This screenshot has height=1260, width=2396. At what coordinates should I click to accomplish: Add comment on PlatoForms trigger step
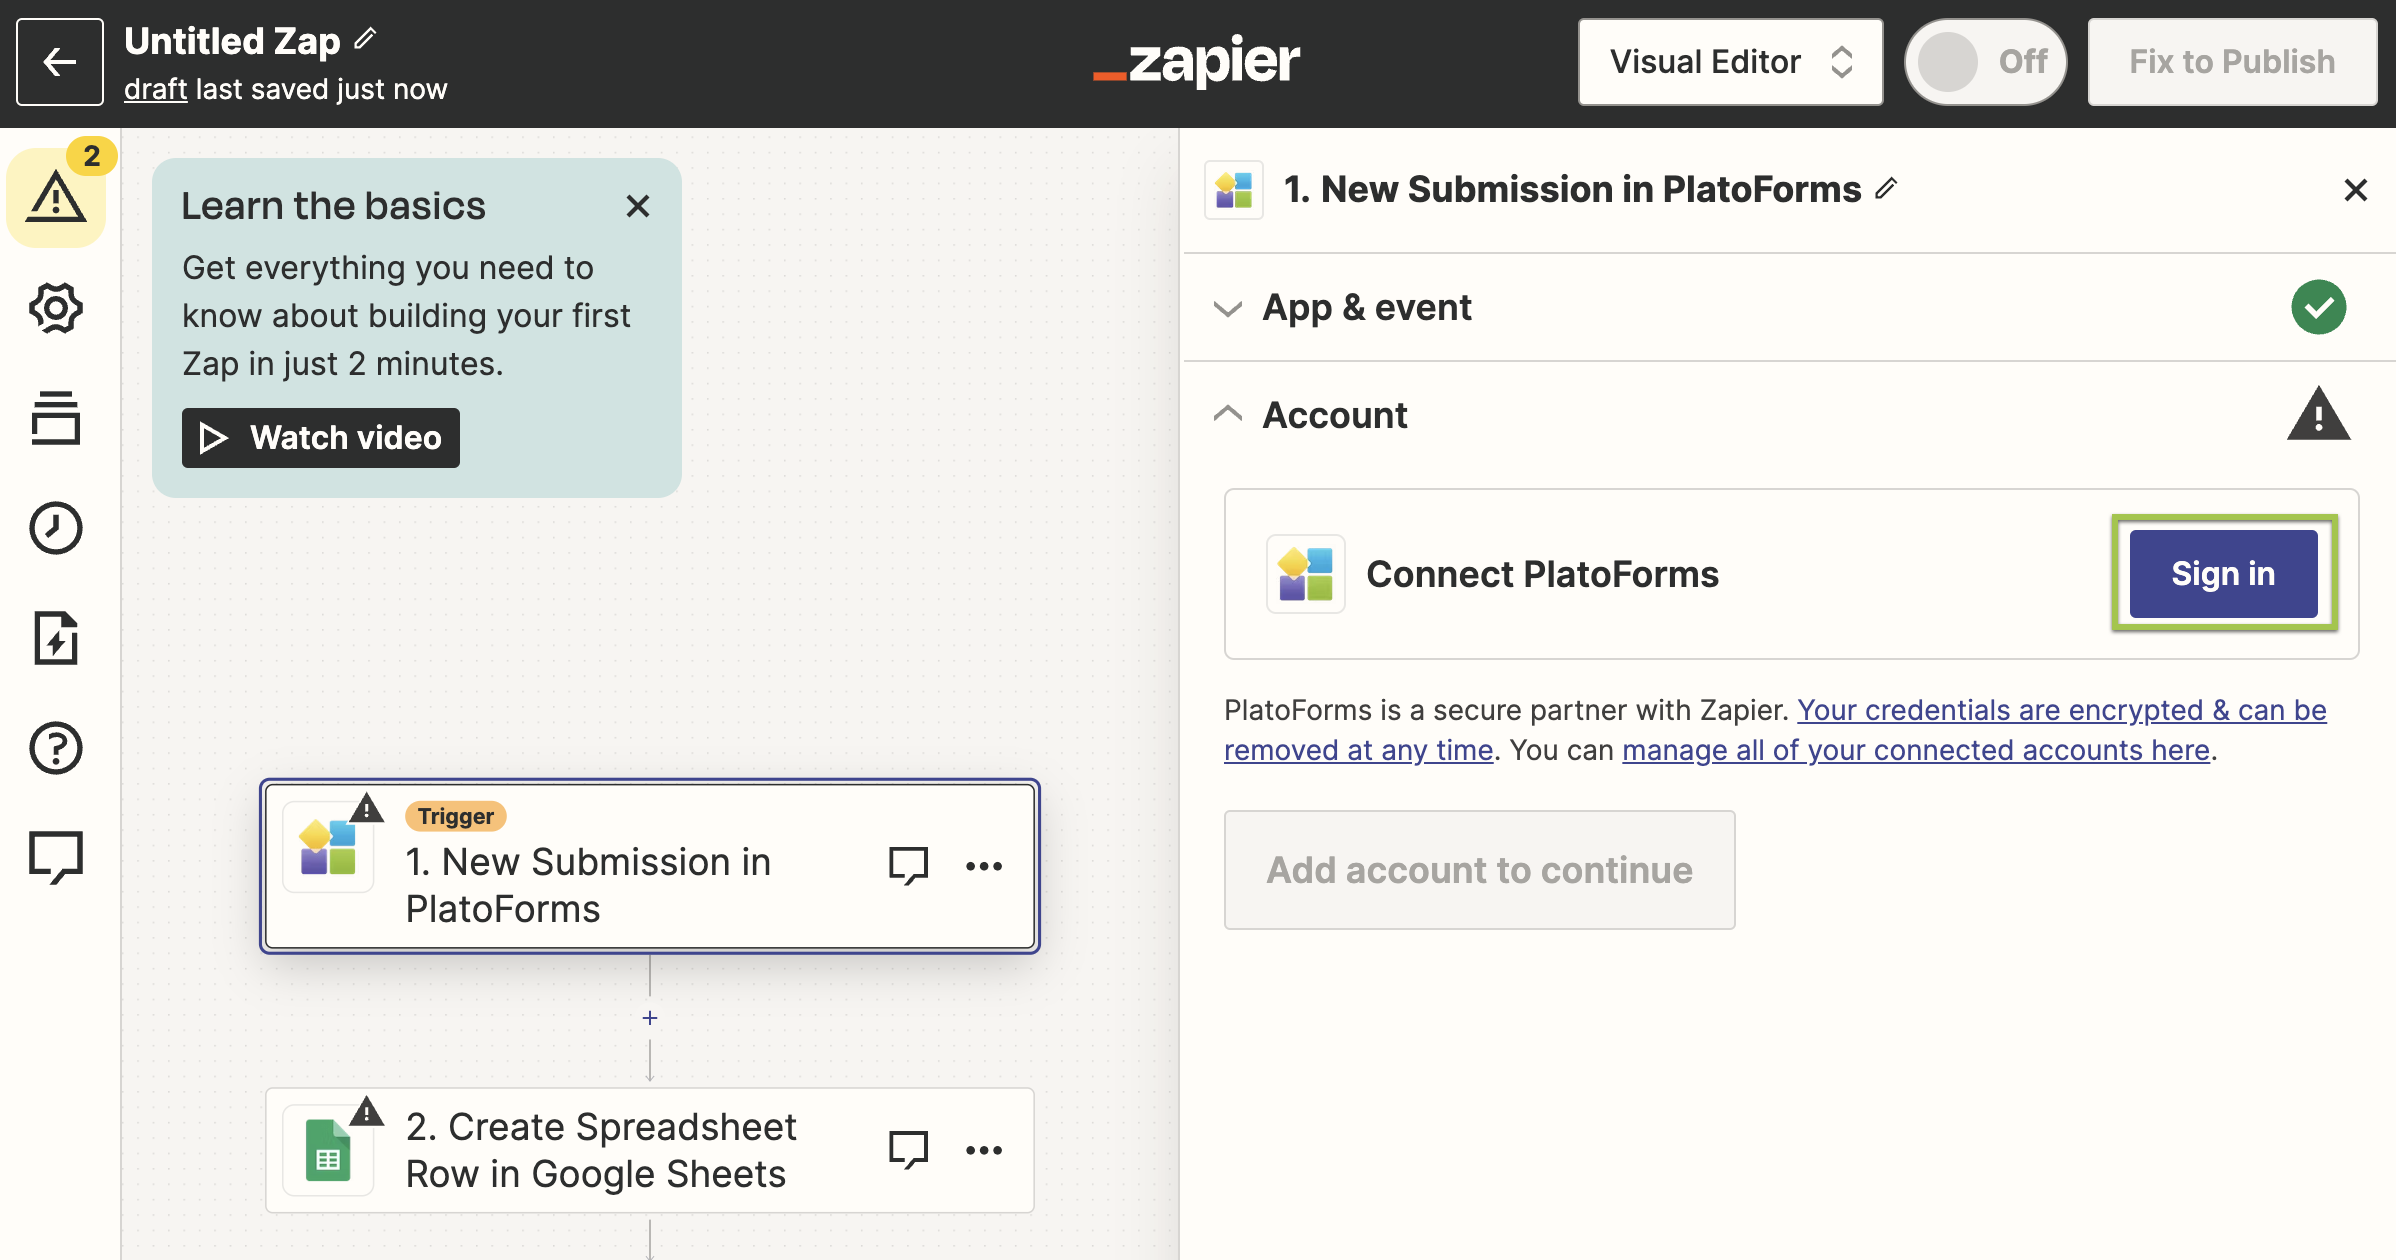[908, 866]
